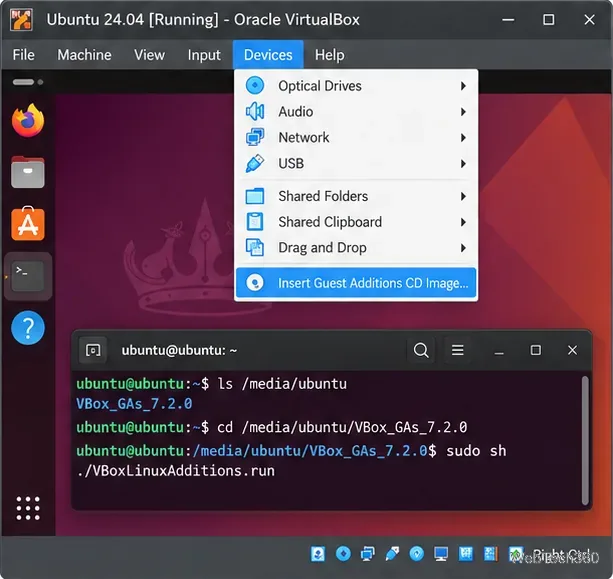
Task: Click the Shared Folders folder icon
Action: [255, 196]
